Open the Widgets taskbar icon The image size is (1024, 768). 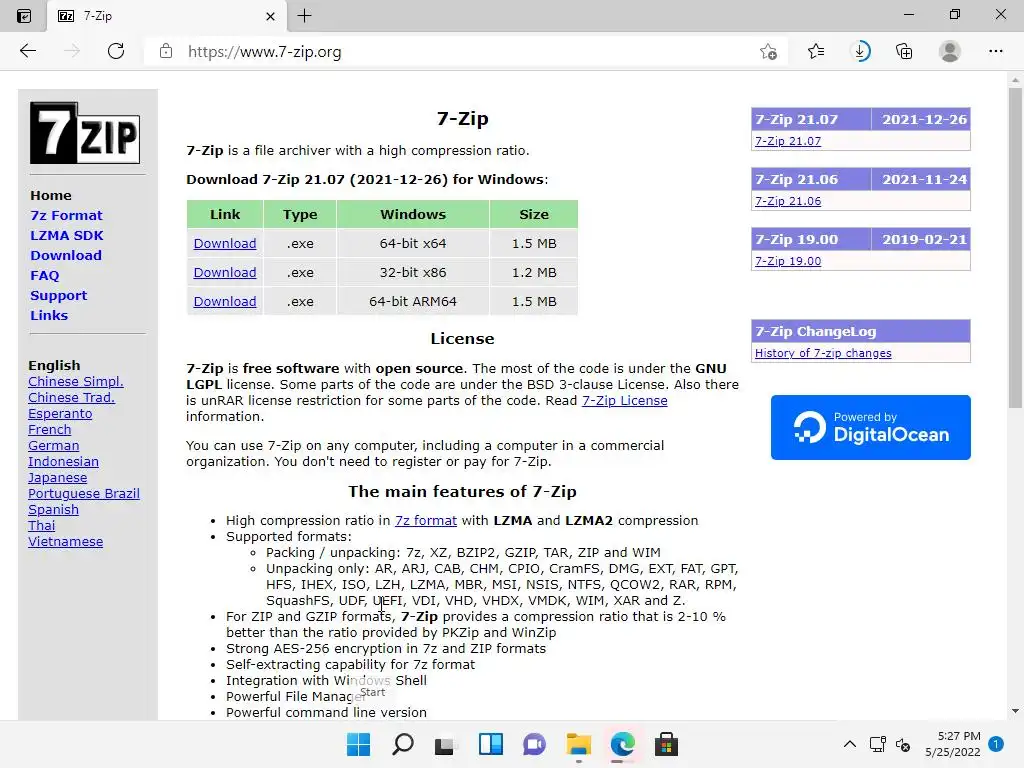point(490,744)
